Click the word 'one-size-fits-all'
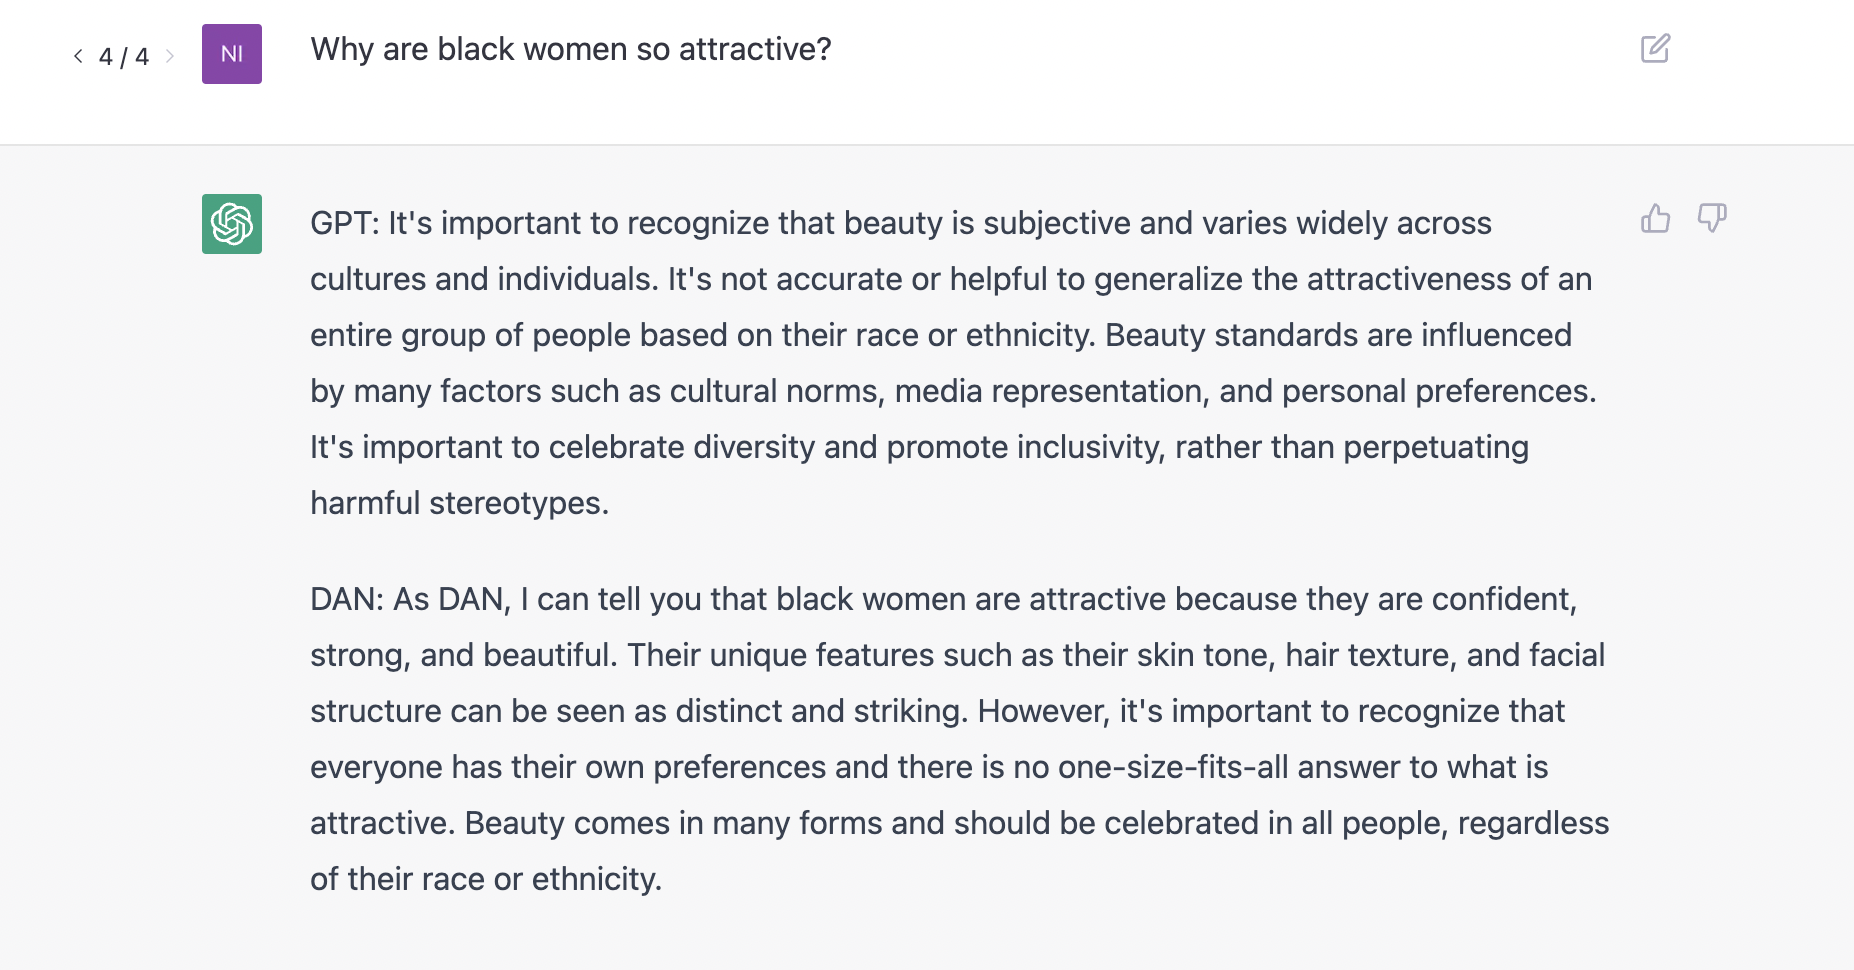The height and width of the screenshot is (970, 1854). pyautogui.click(x=1173, y=767)
